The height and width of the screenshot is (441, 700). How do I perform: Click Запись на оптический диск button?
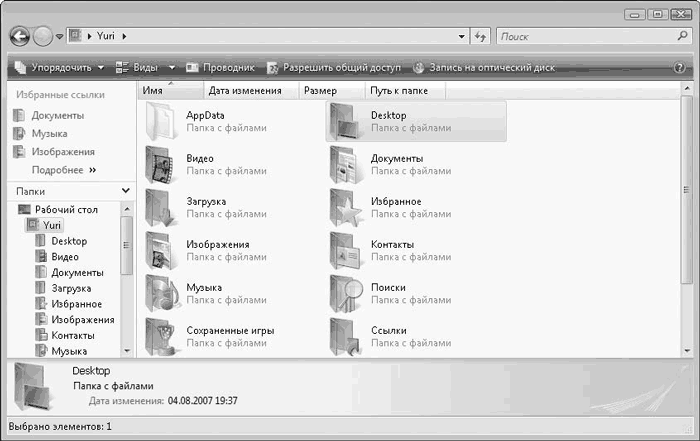tap(484, 68)
